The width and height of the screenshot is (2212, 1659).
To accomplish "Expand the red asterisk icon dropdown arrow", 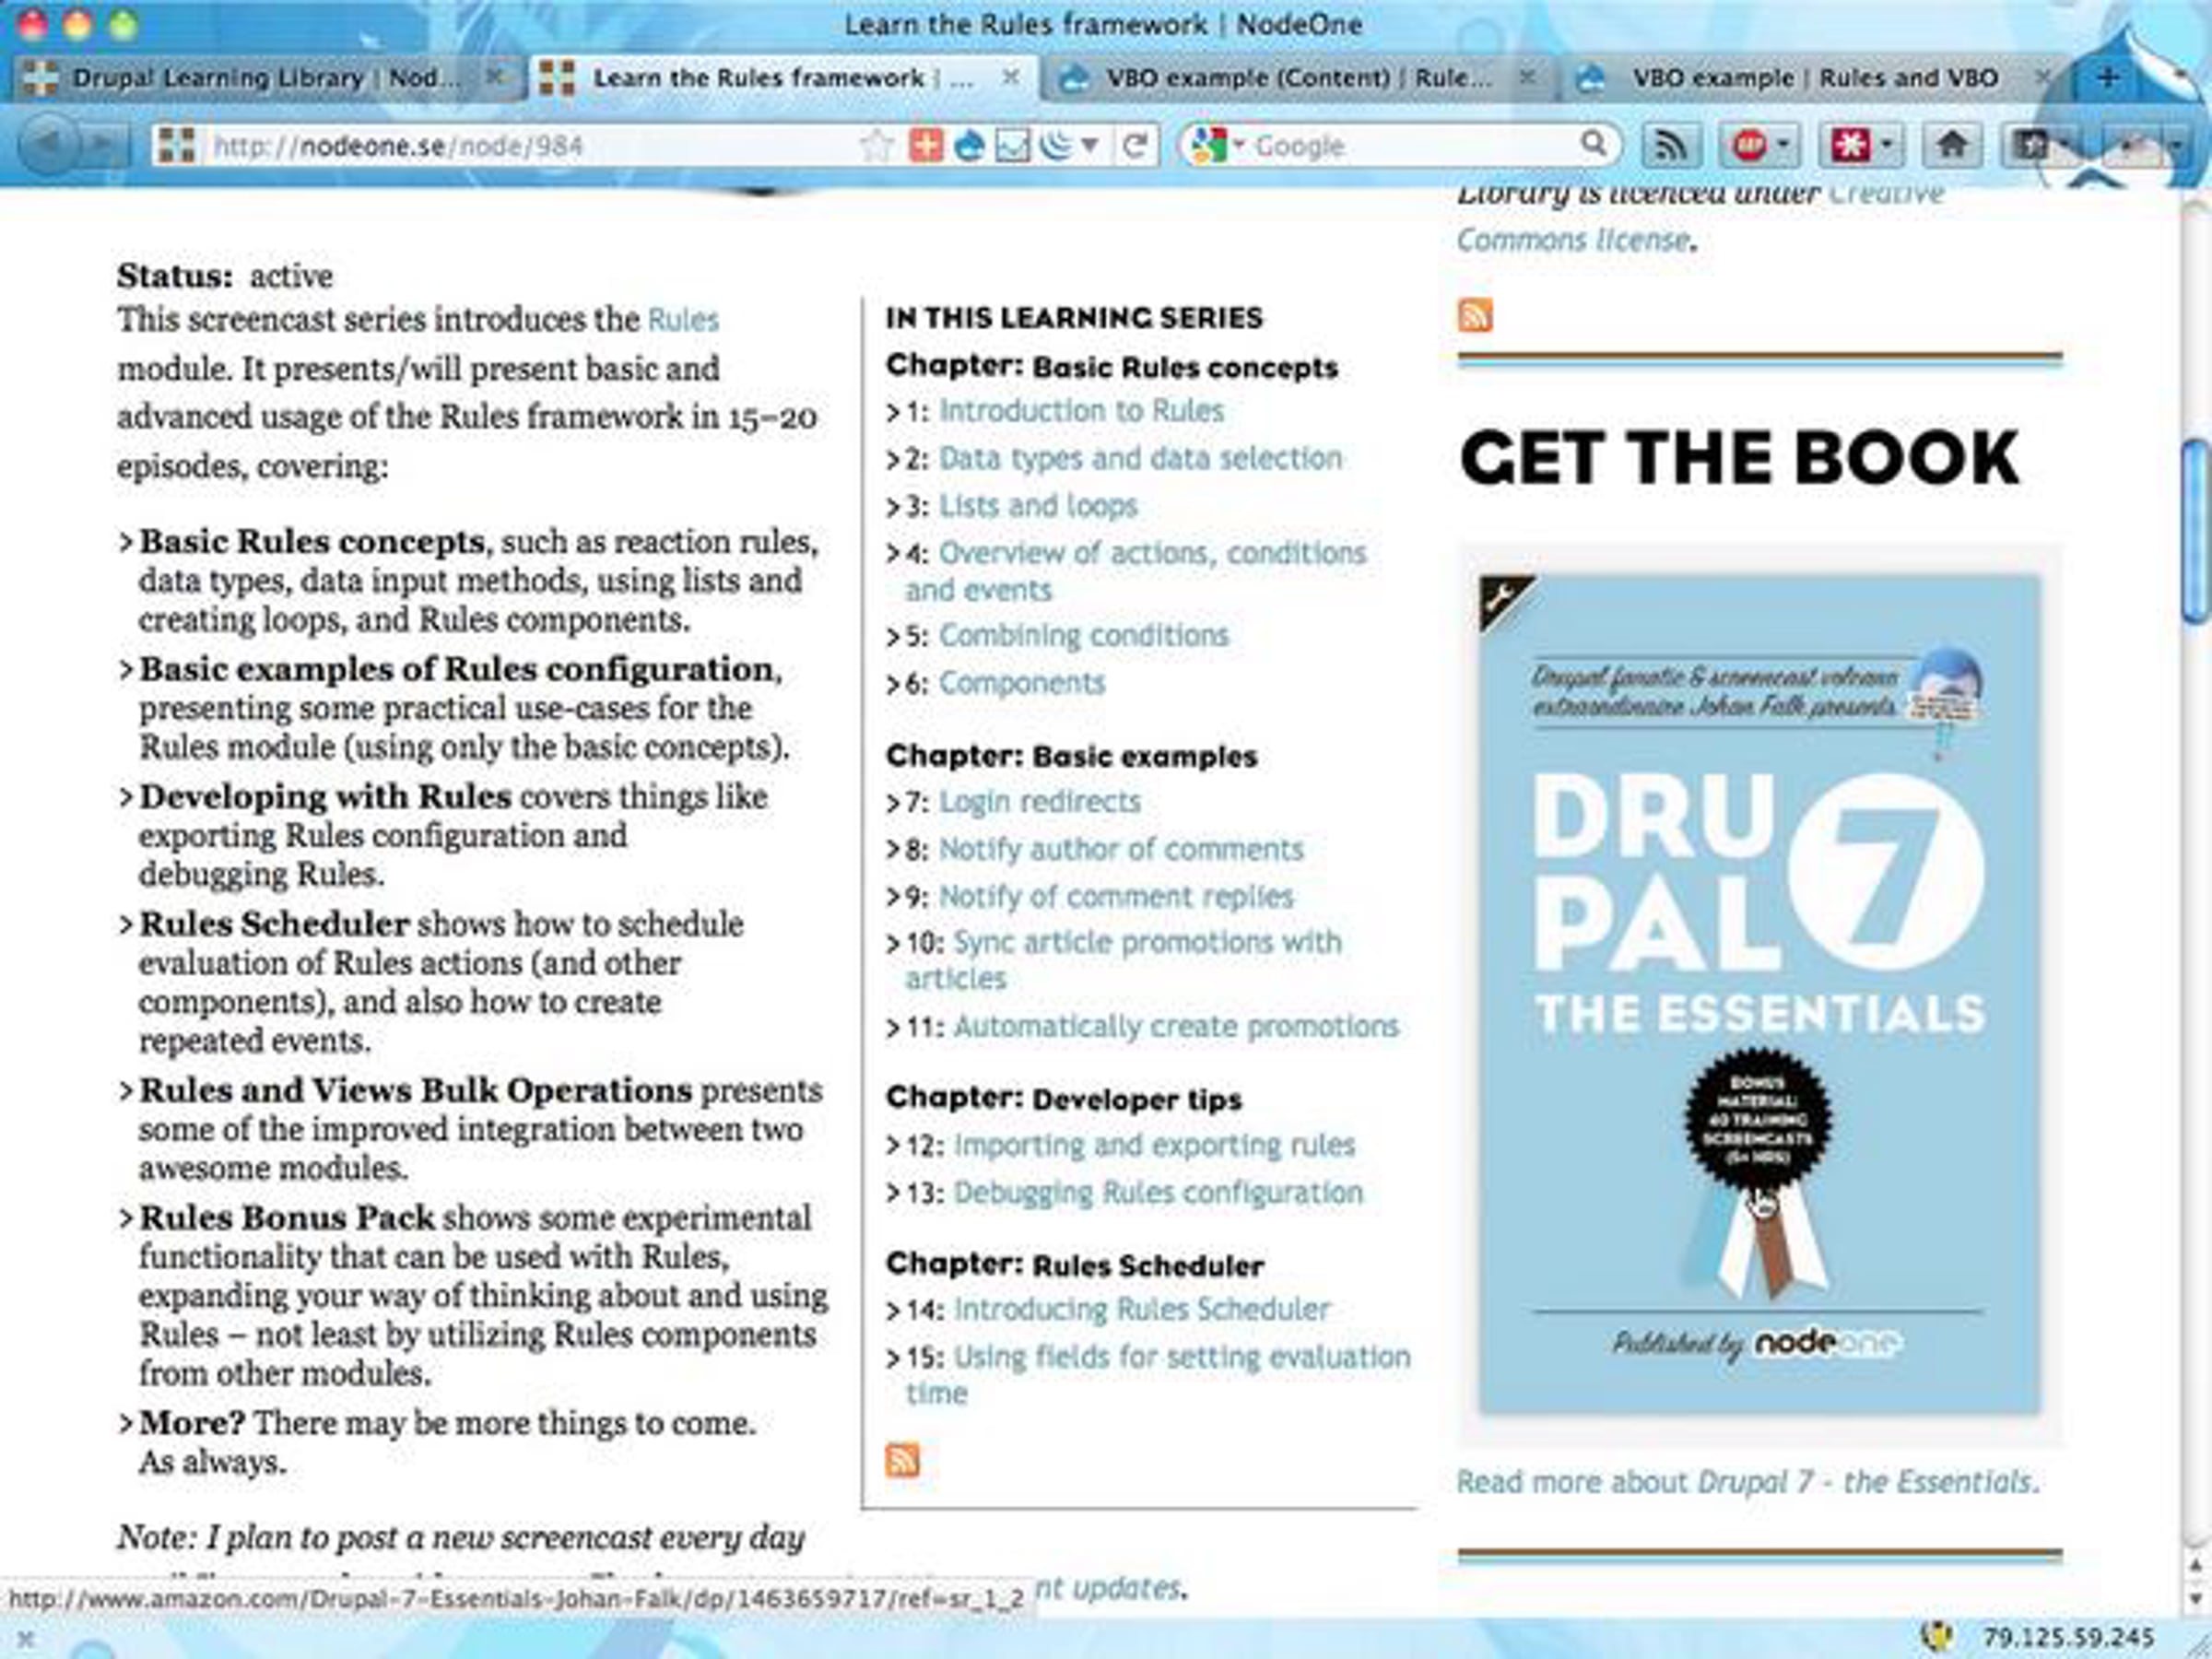I will point(1886,146).
